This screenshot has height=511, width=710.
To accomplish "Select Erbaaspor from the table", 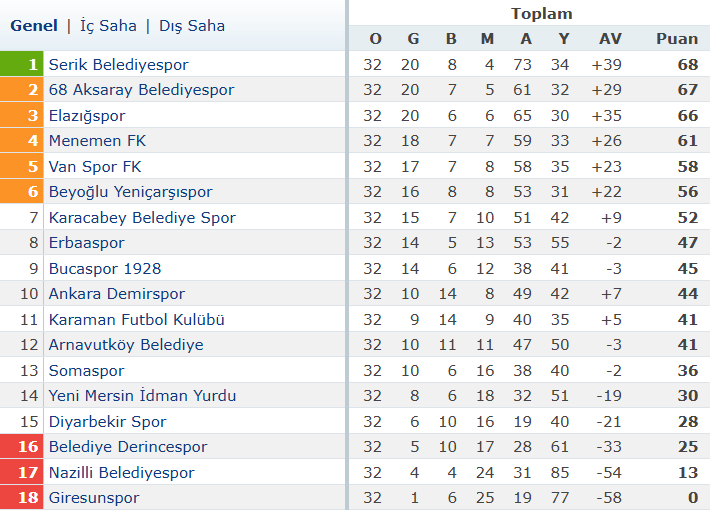I will tap(86, 243).
